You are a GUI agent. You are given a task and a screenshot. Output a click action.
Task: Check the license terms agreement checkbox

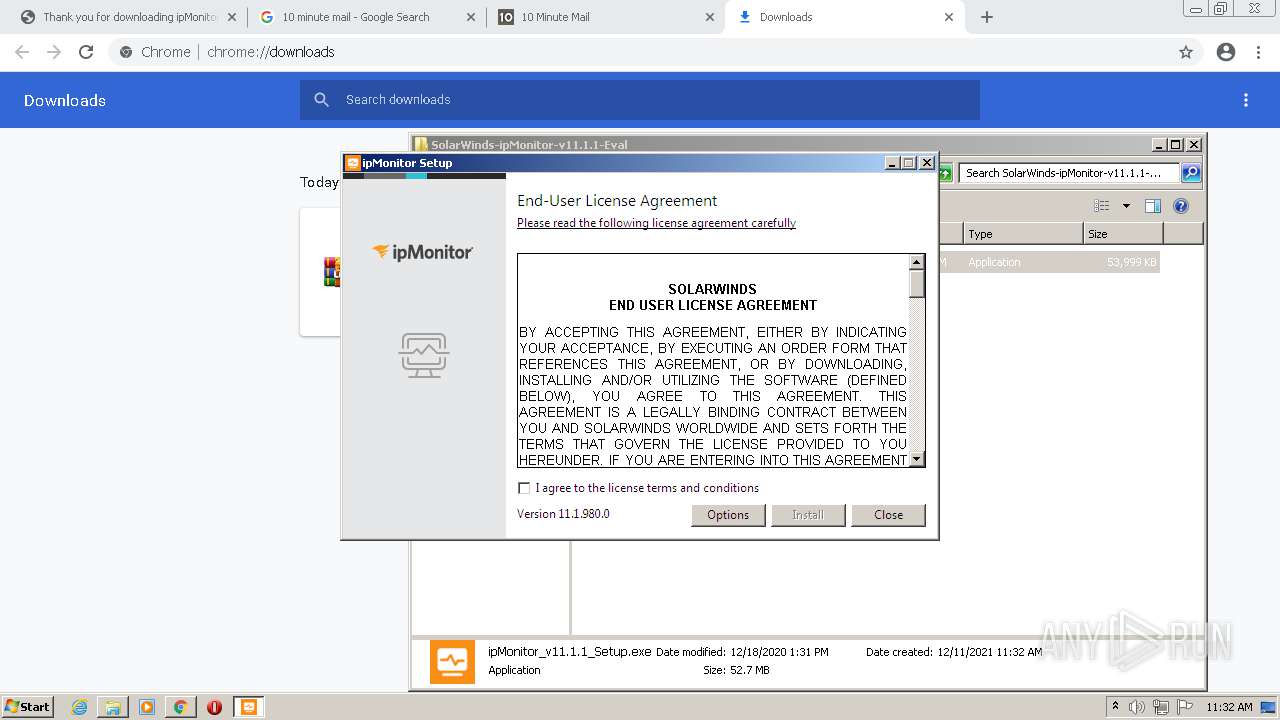pyautogui.click(x=524, y=488)
